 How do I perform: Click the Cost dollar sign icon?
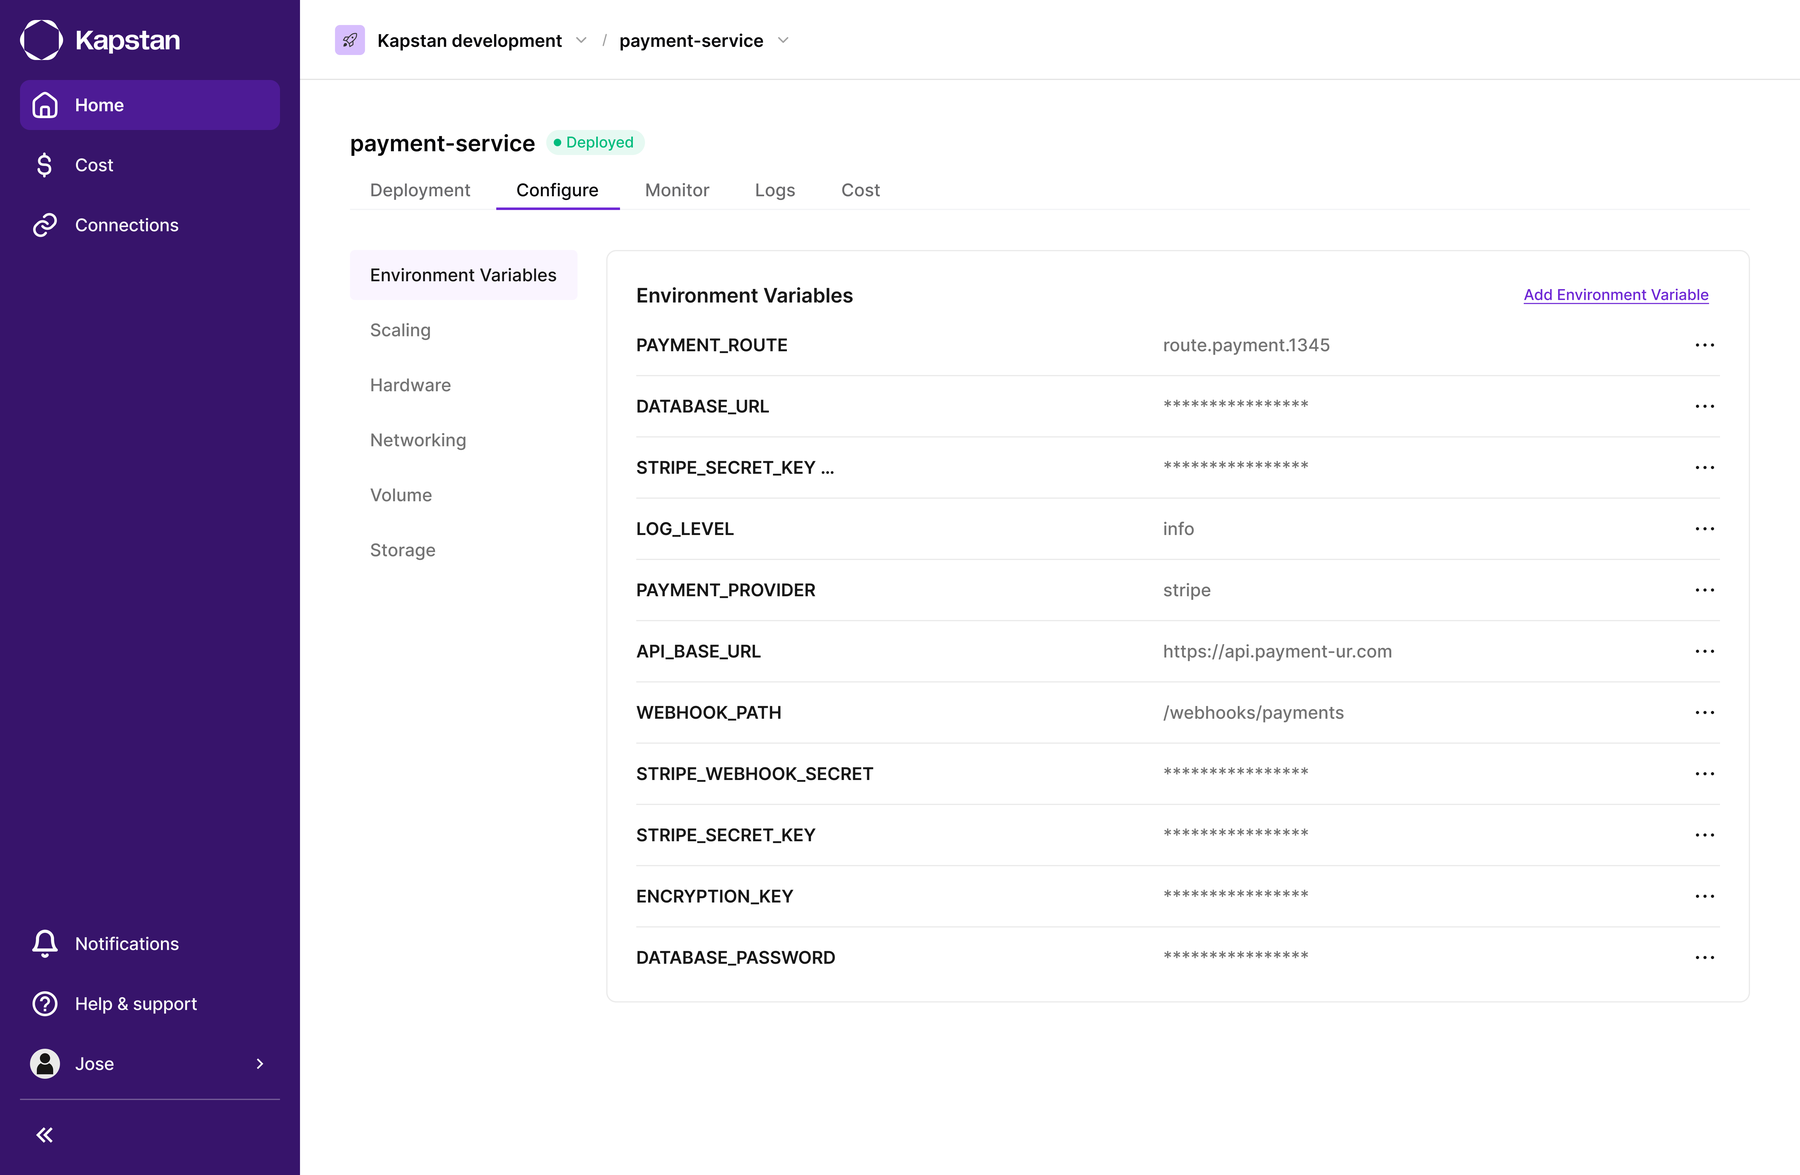point(44,165)
